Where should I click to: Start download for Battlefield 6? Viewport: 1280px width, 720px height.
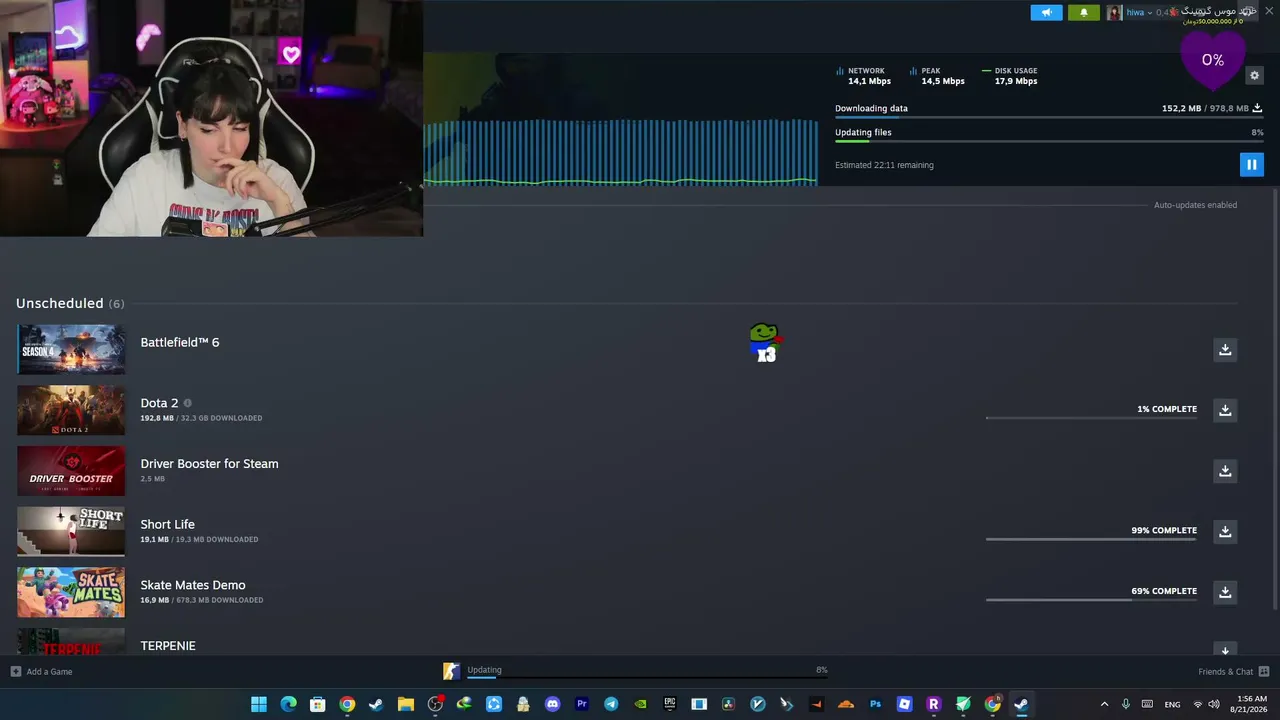coord(1225,349)
